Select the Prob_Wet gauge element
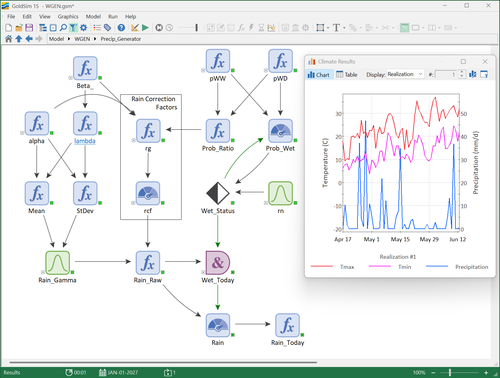 280,131
